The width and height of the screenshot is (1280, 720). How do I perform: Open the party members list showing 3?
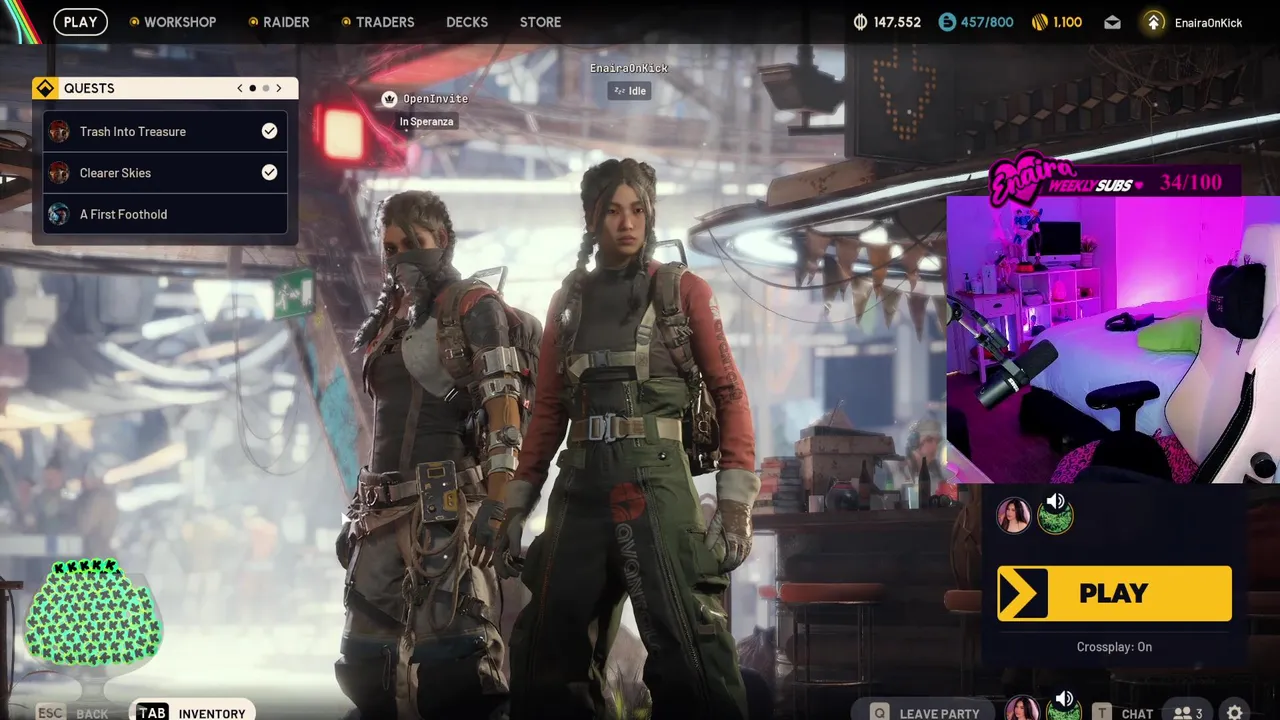click(1188, 713)
